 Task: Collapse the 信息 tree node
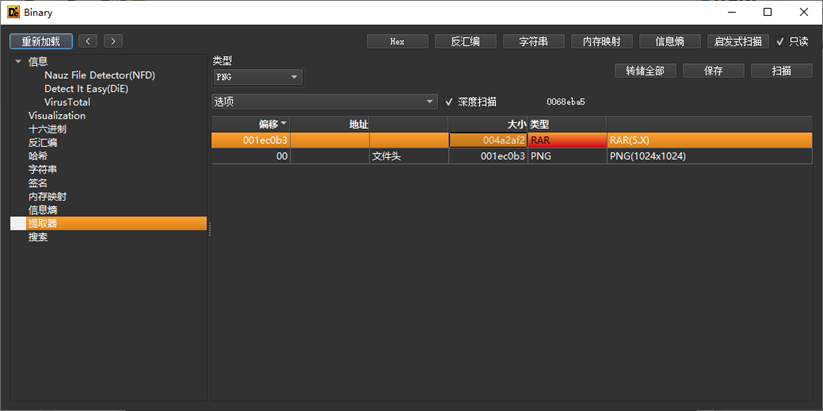point(18,62)
